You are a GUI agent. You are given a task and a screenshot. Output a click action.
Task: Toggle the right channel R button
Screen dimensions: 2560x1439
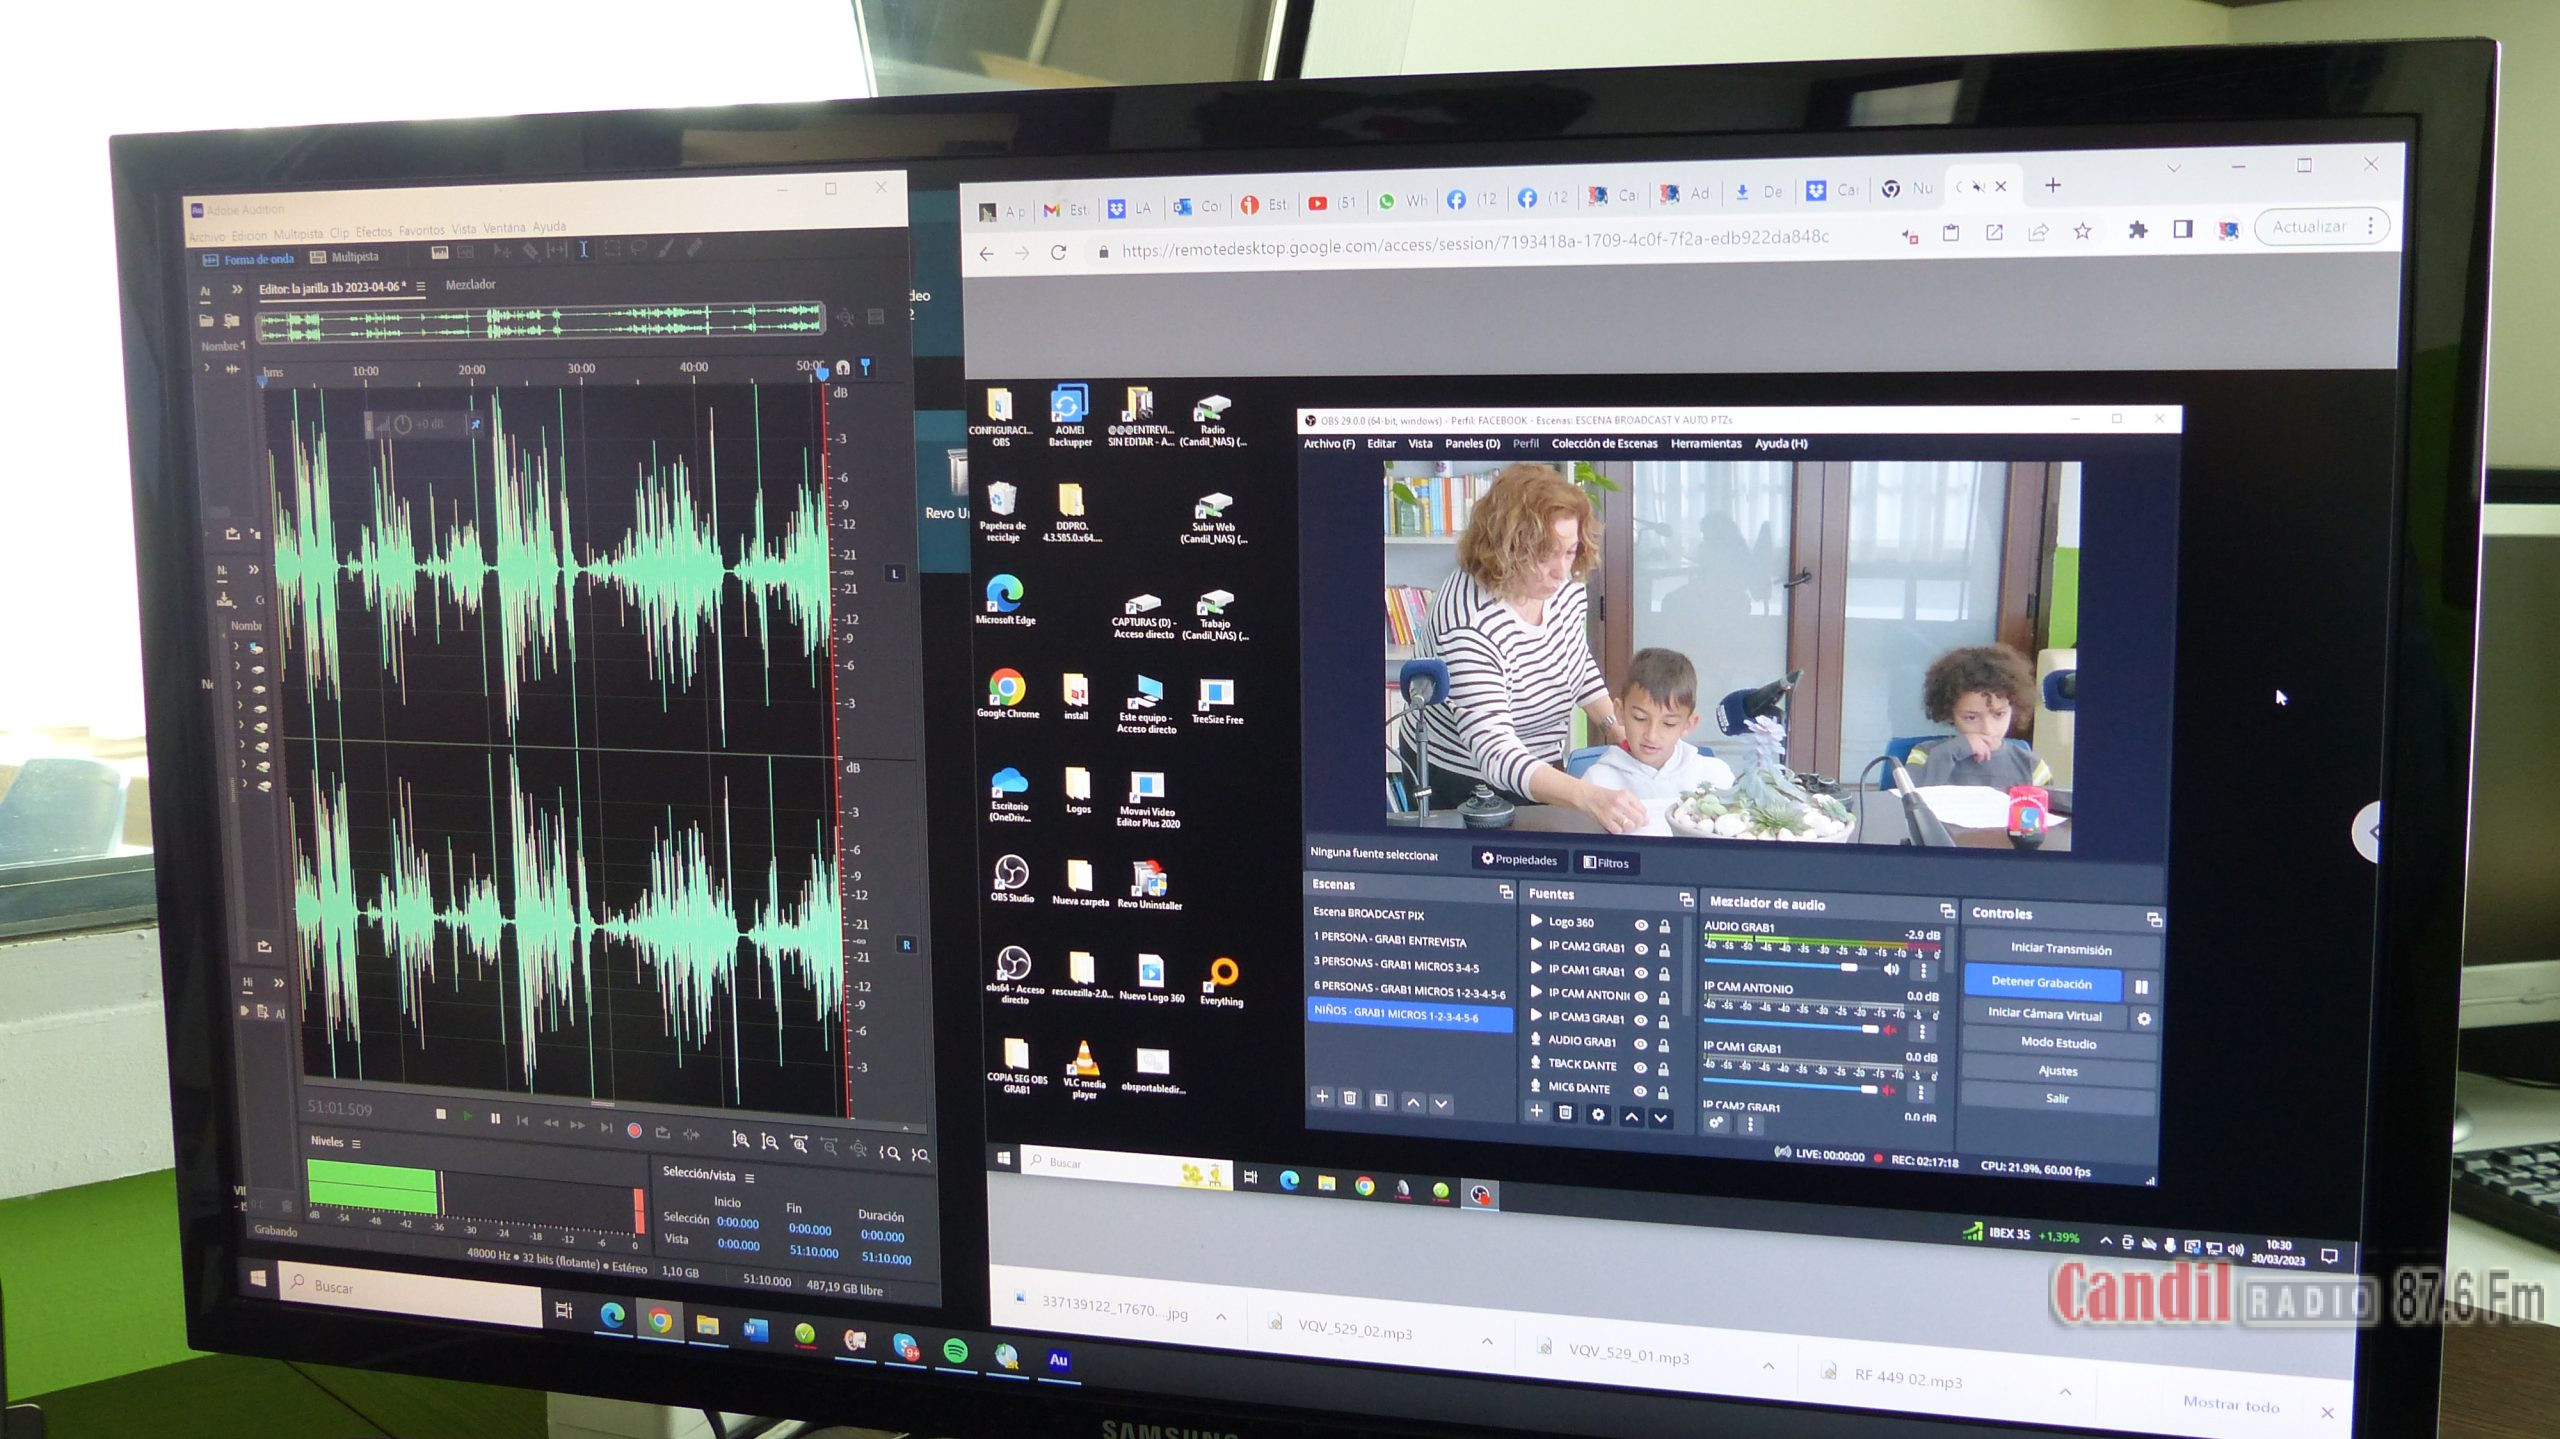tap(907, 945)
